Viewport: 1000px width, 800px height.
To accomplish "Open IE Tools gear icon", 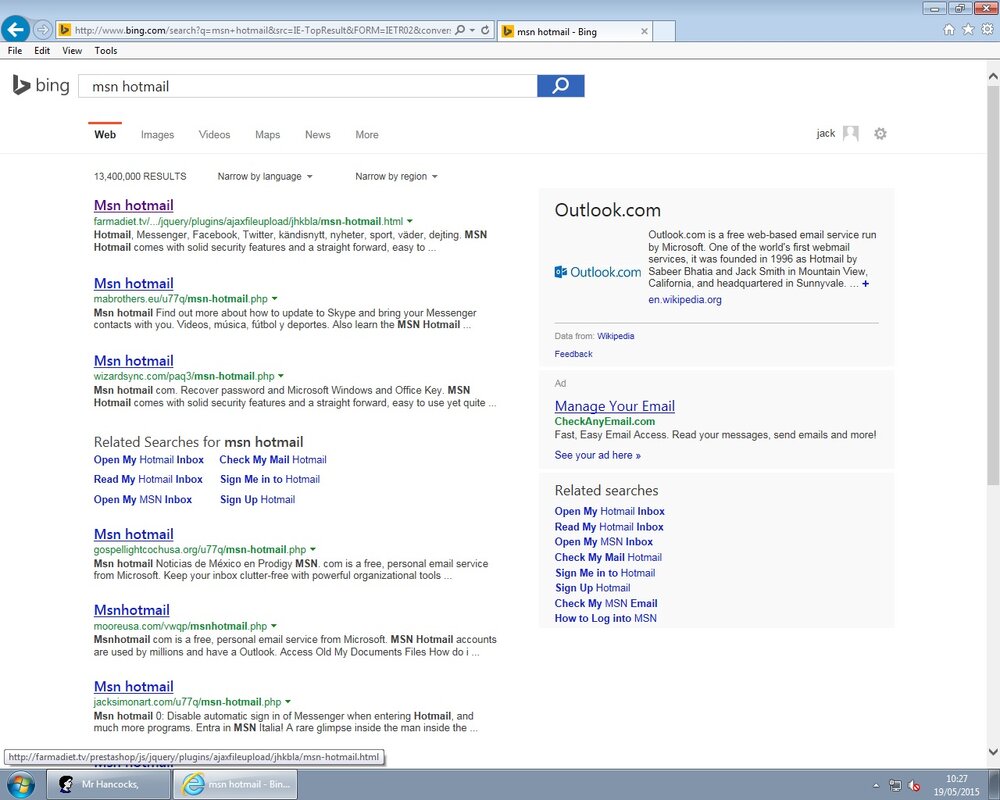I will 987,29.
